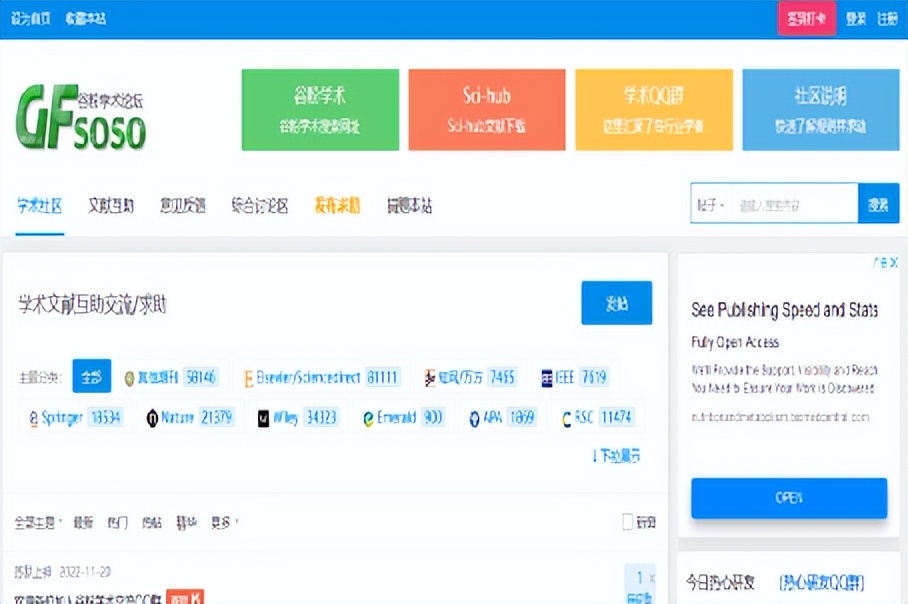Toggle the 全部 category filter pill
Viewport: 908px width, 604px height.
[x=91, y=377]
